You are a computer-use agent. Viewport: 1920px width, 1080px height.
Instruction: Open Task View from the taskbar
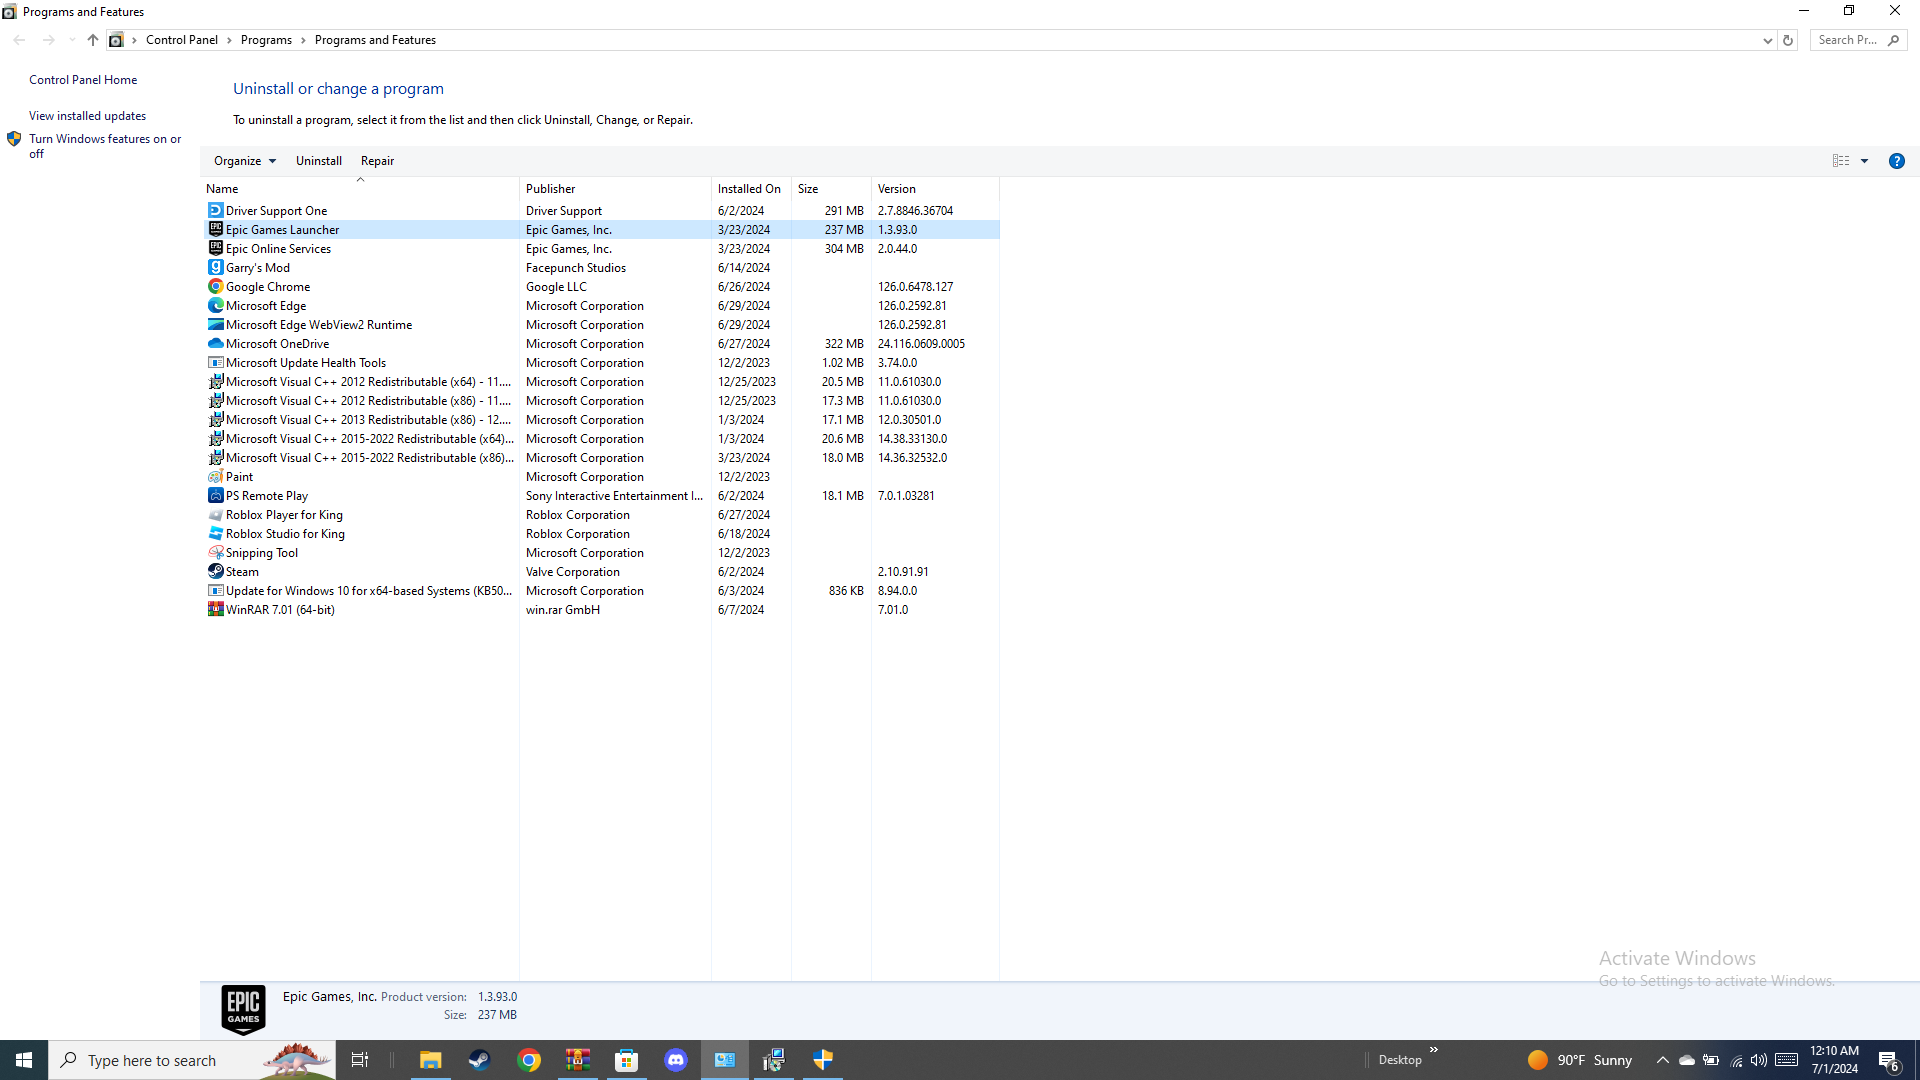tap(360, 1060)
